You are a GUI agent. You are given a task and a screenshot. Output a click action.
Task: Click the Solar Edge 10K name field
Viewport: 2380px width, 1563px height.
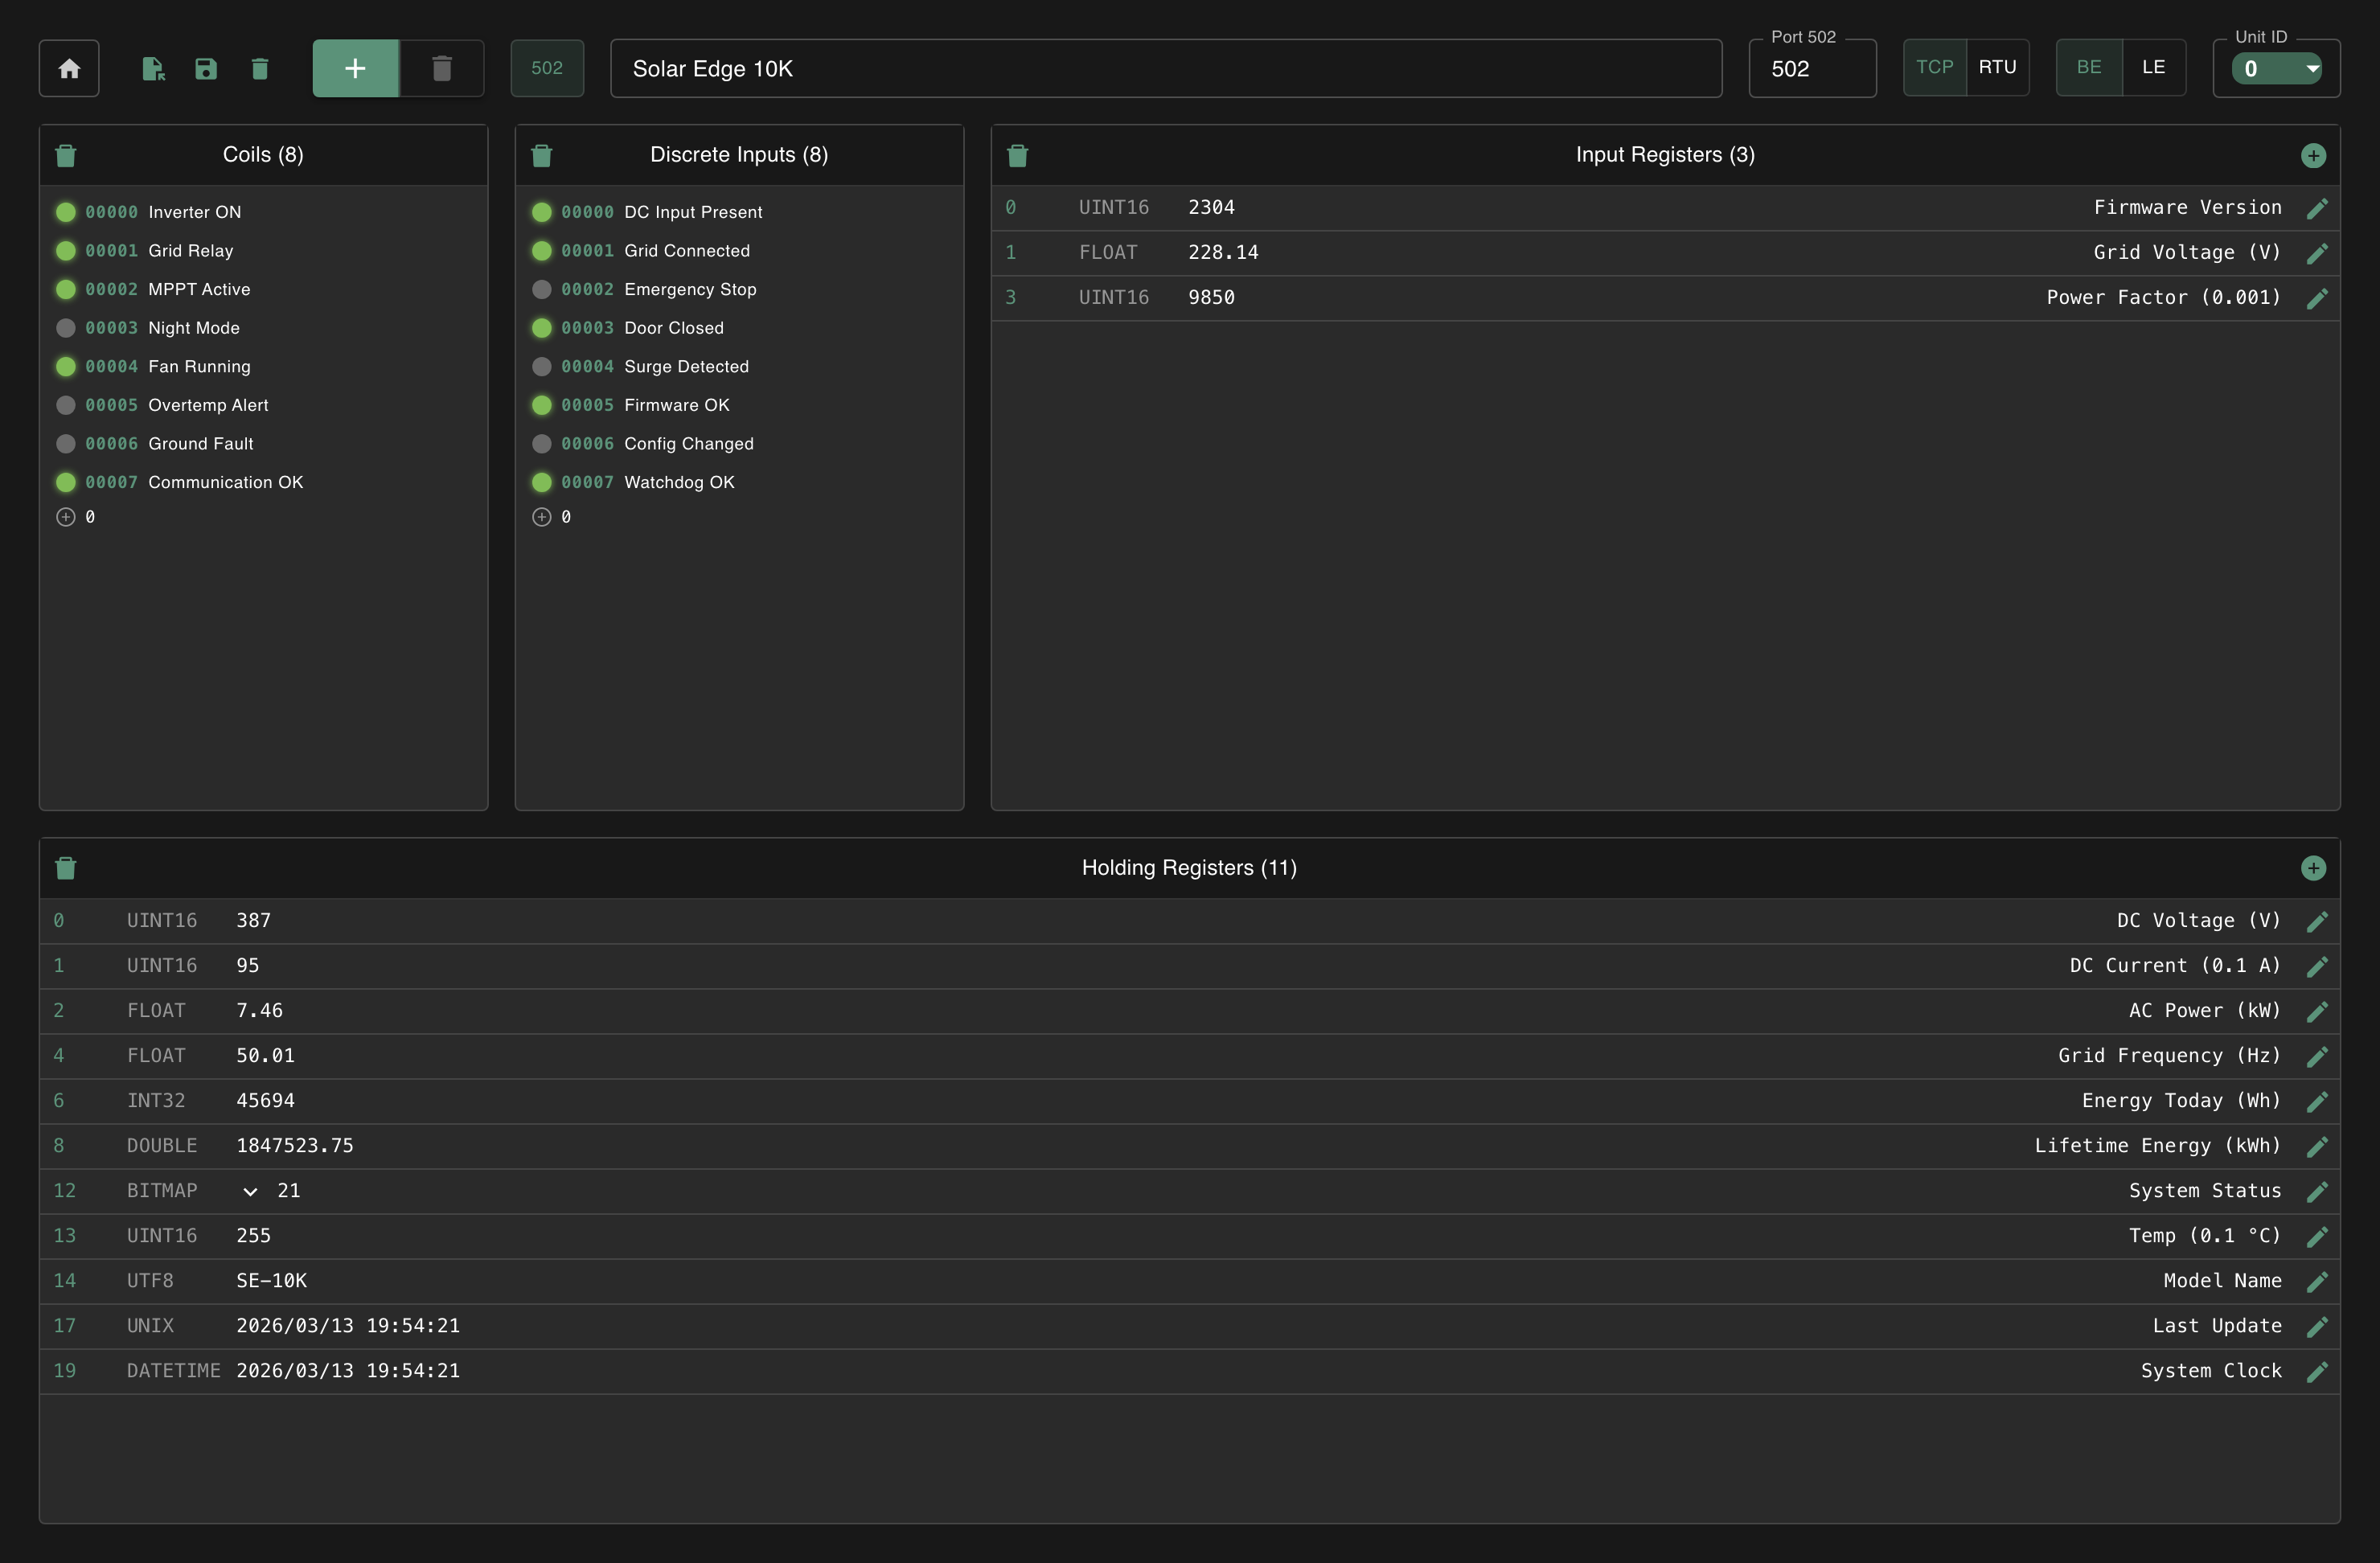(1165, 69)
